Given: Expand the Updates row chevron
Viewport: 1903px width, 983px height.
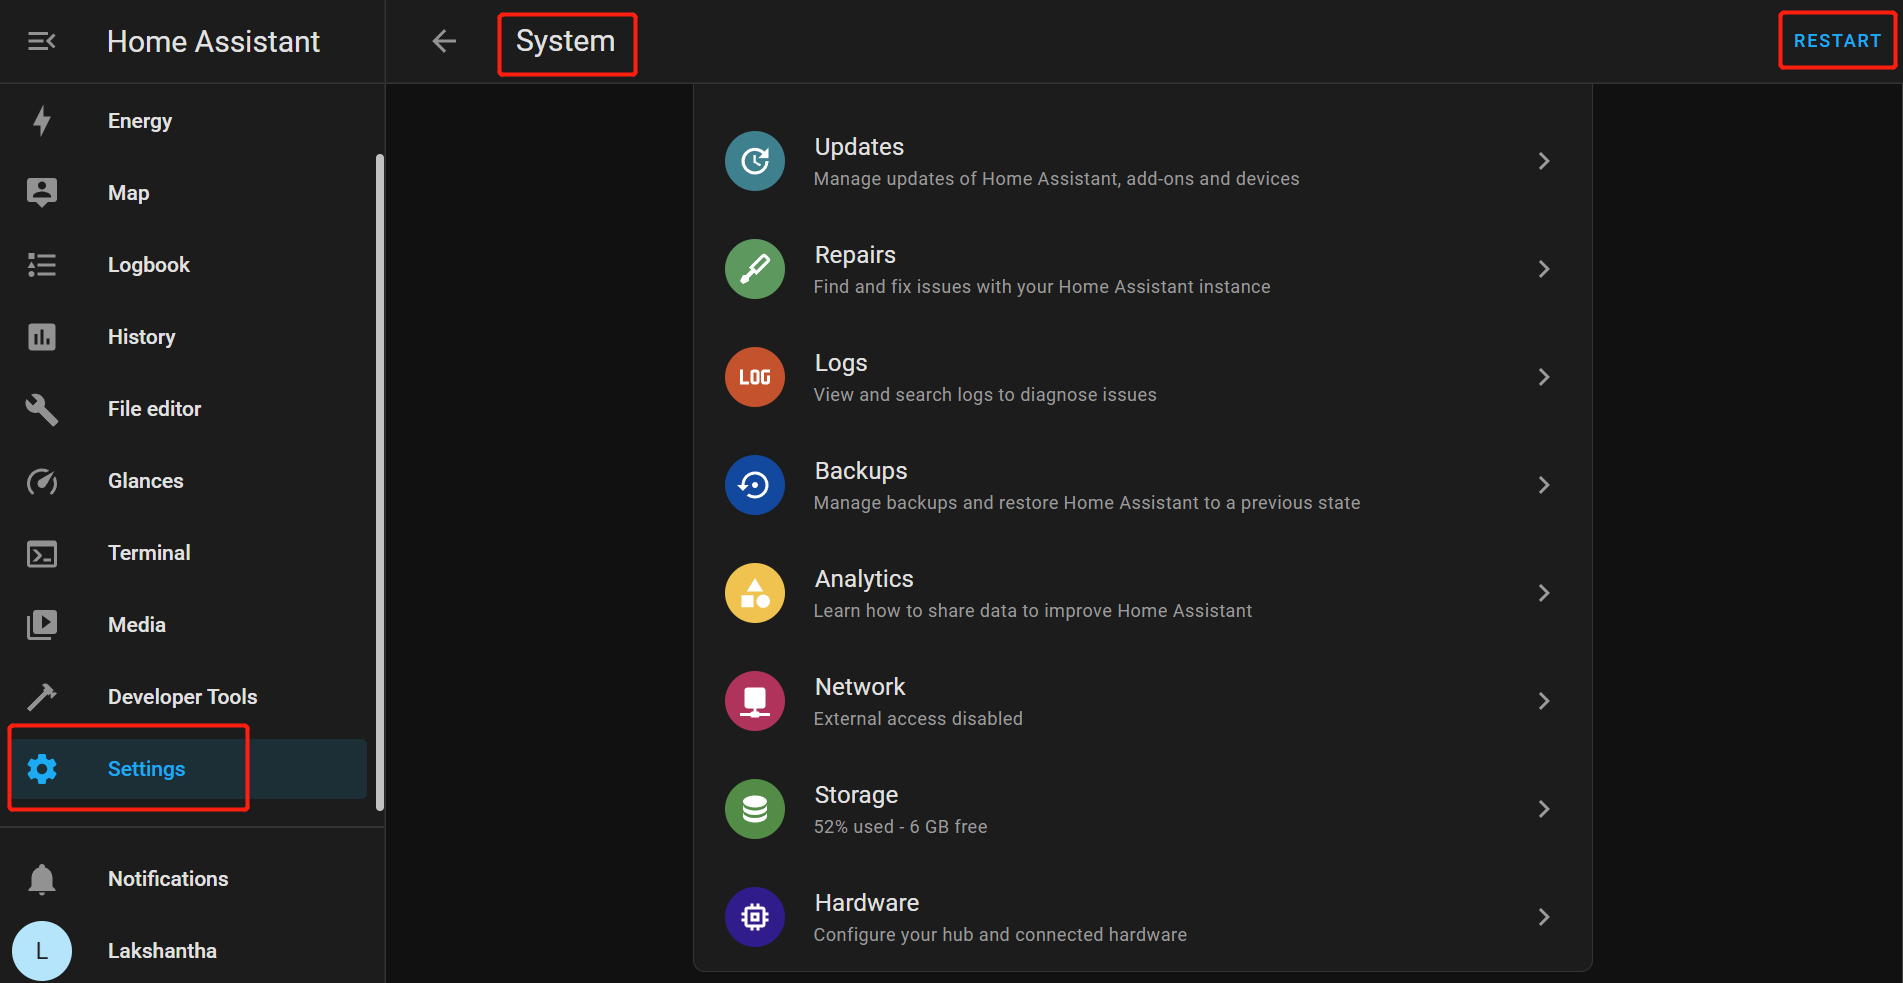Looking at the screenshot, I should point(1544,161).
